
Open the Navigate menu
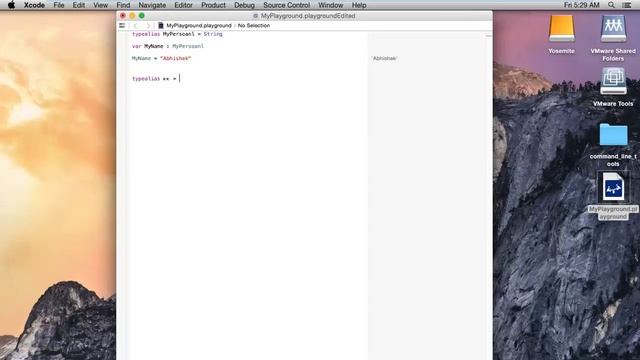coord(152,5)
